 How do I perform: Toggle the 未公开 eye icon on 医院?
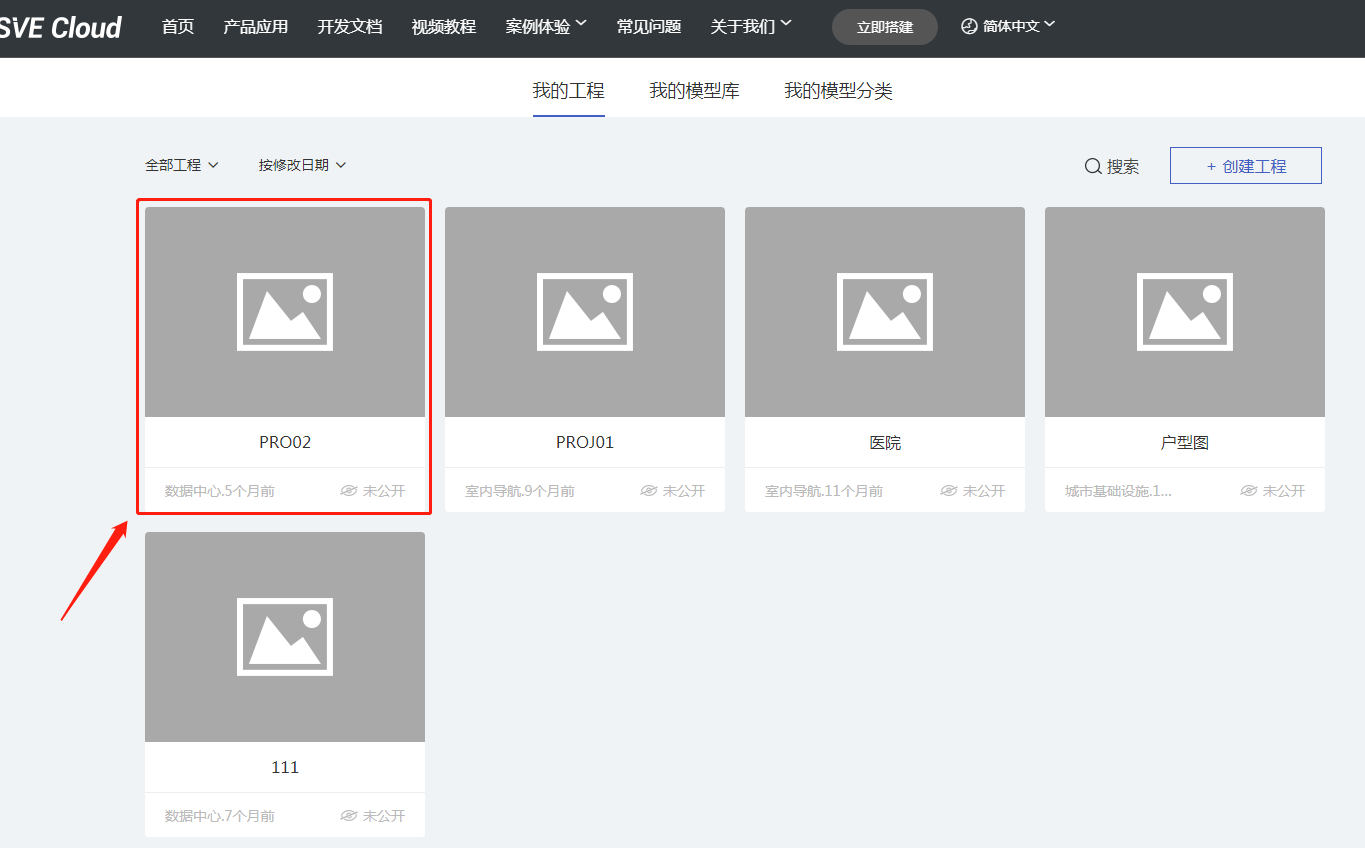[x=949, y=491]
